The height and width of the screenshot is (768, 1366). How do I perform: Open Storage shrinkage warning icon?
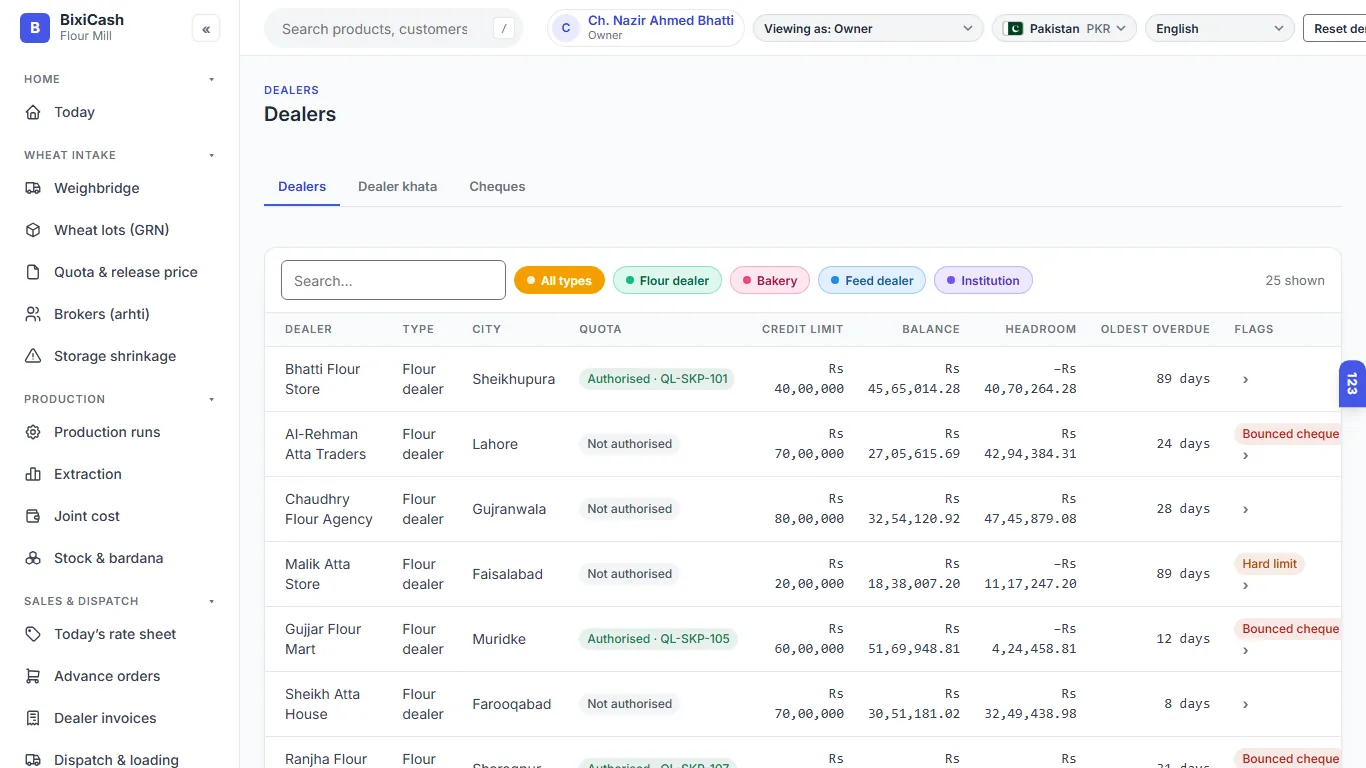[x=33, y=356]
